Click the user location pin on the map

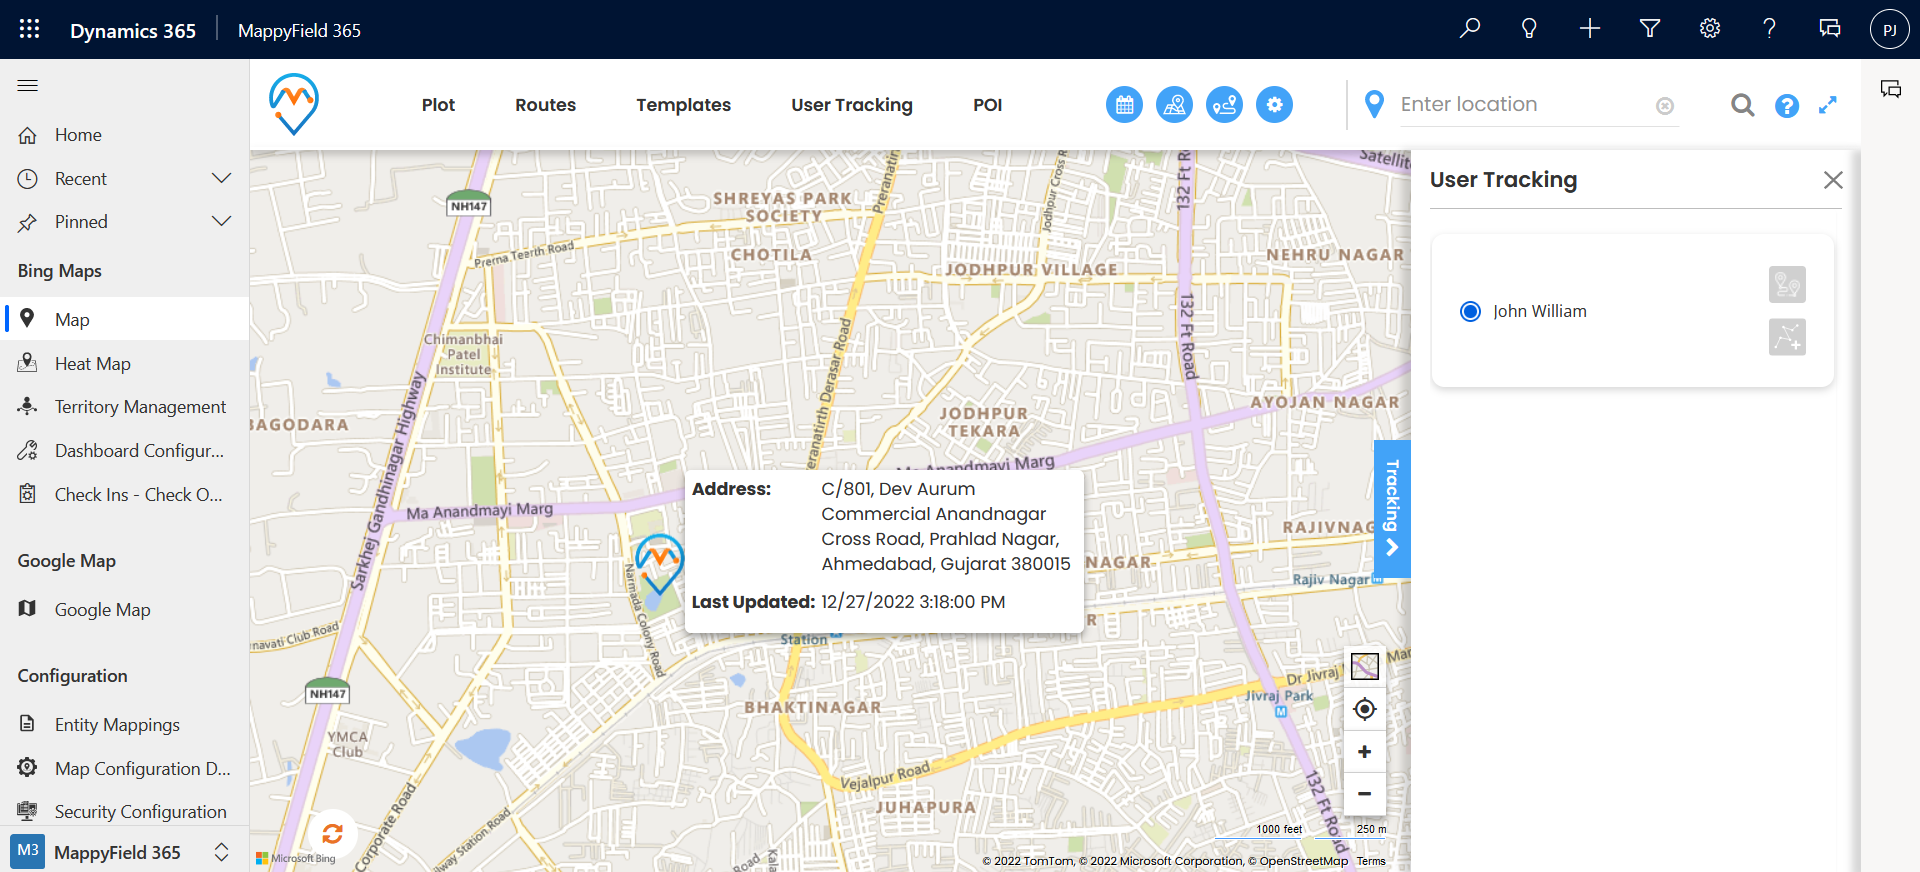click(x=659, y=564)
